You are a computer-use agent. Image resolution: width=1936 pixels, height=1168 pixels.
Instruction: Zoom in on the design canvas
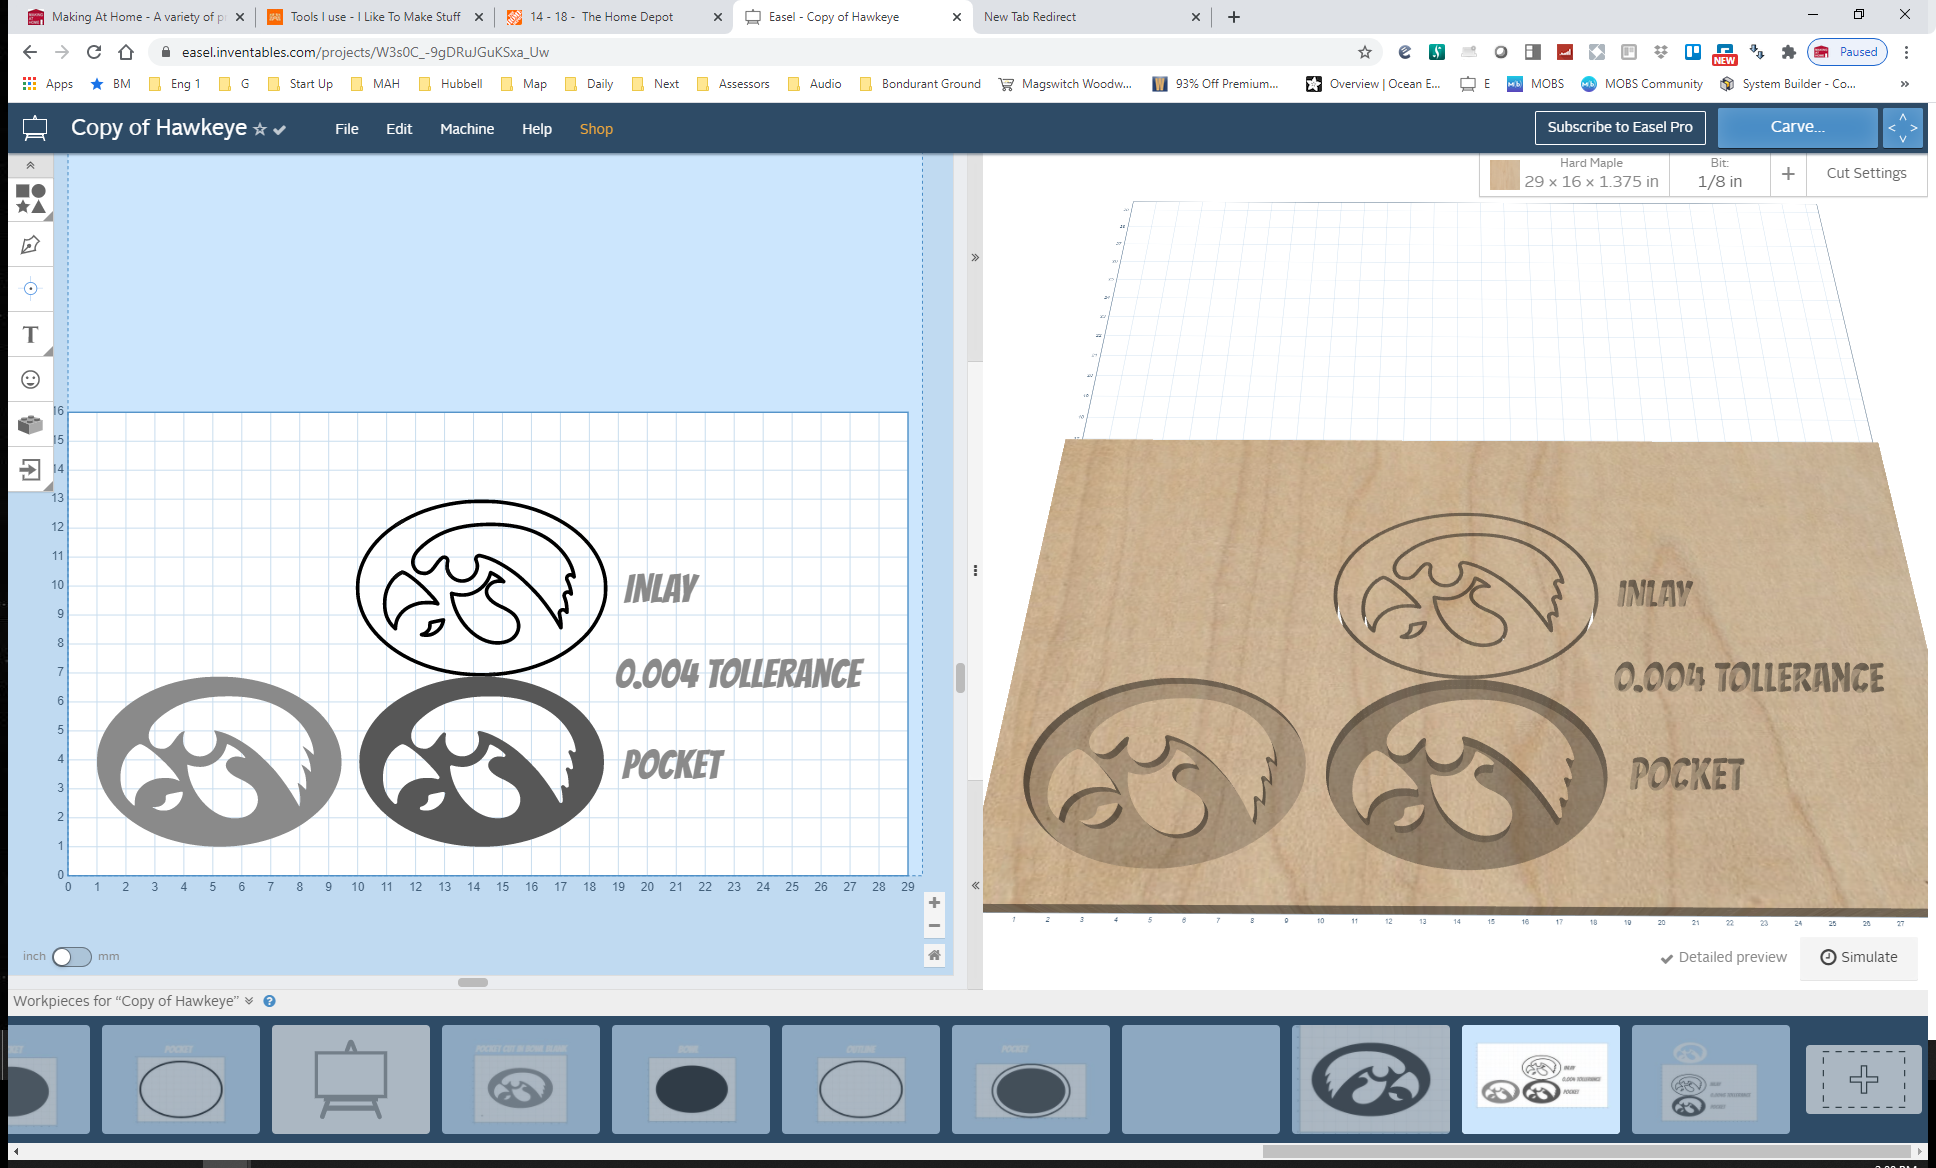(934, 903)
